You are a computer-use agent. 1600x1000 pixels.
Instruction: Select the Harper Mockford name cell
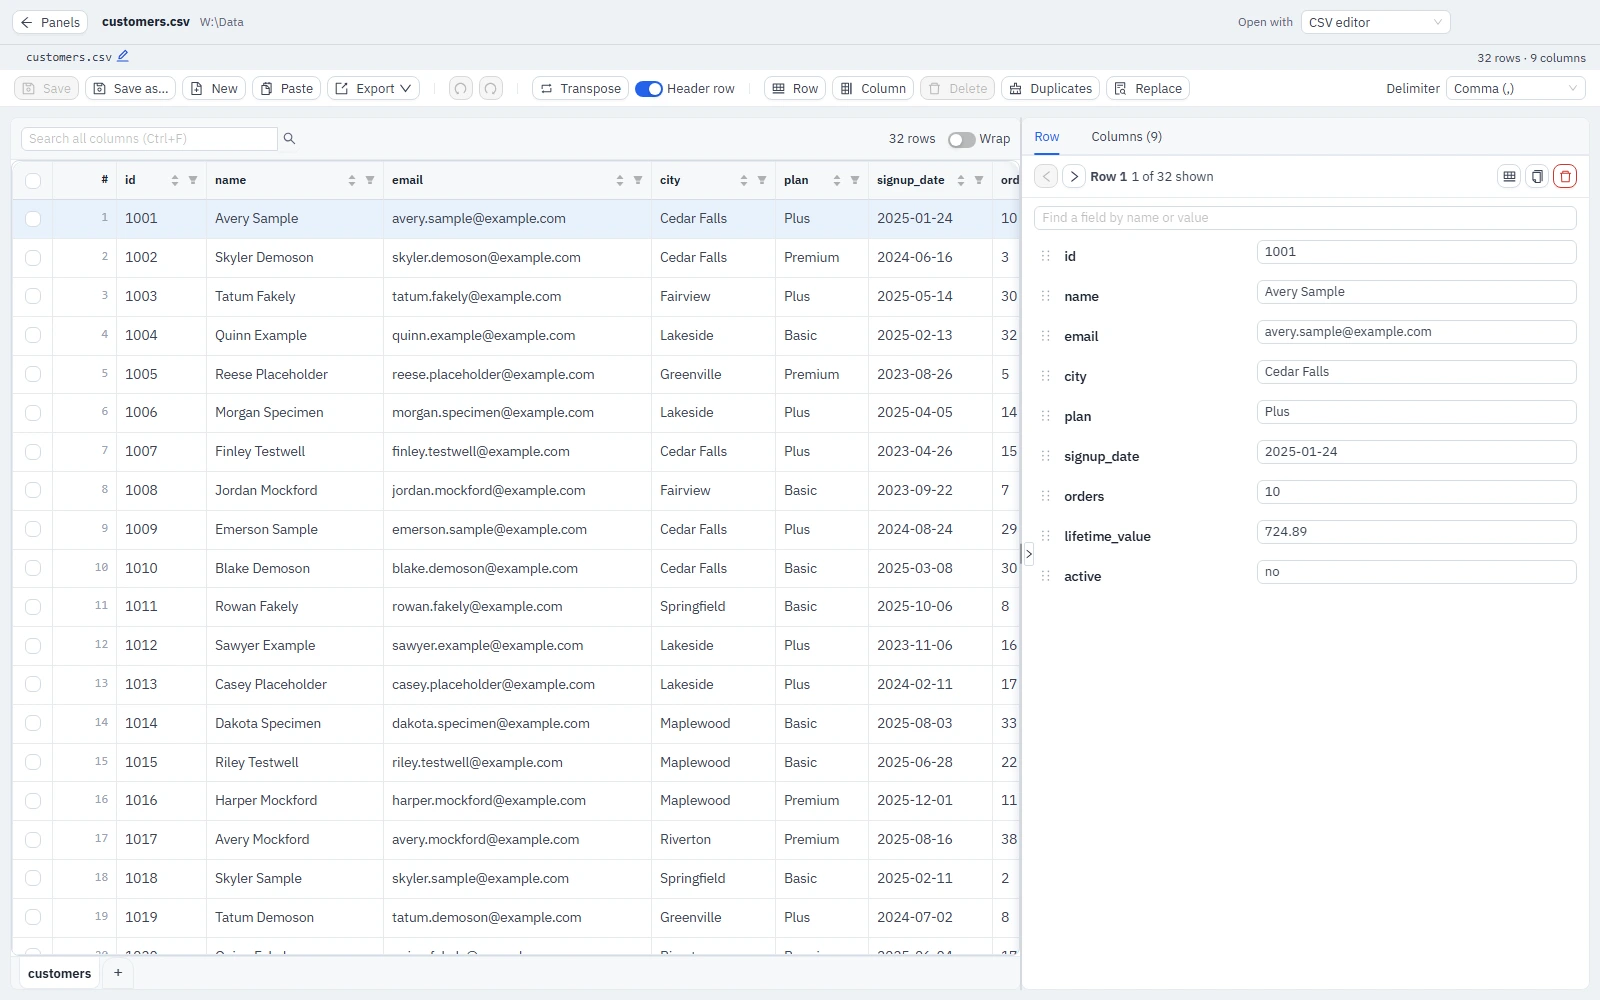click(295, 800)
